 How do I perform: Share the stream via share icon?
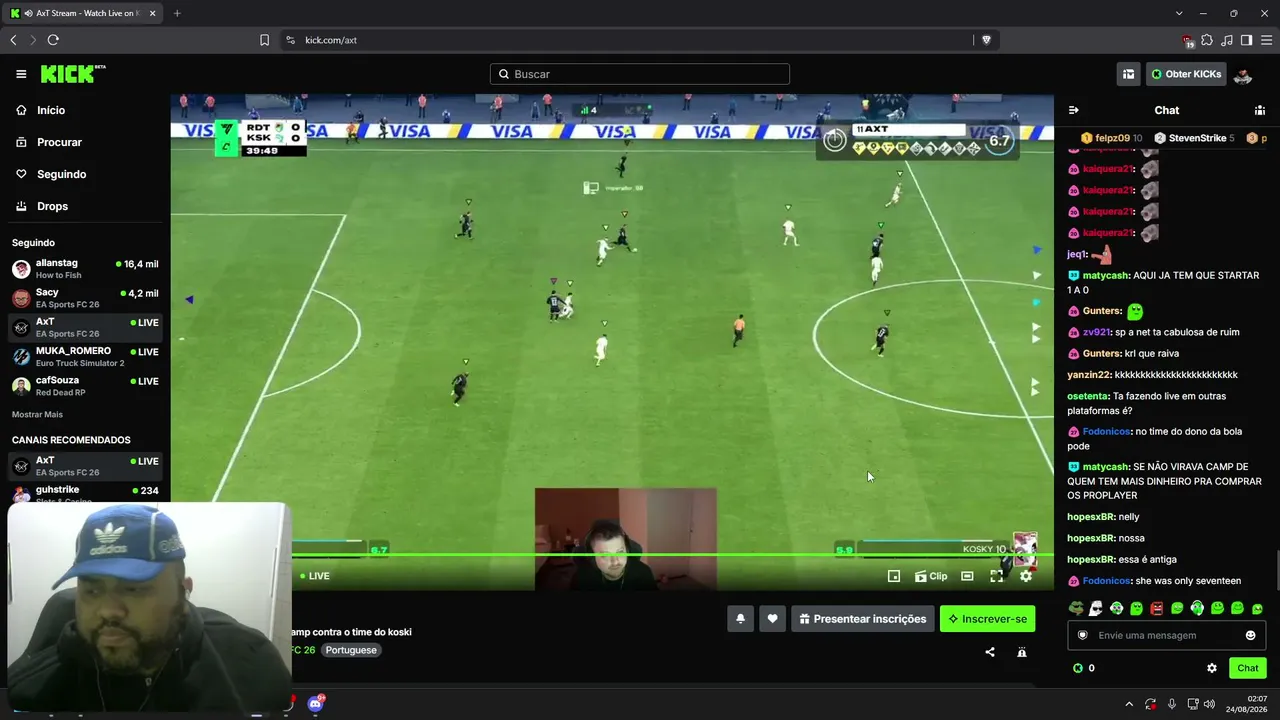(990, 652)
